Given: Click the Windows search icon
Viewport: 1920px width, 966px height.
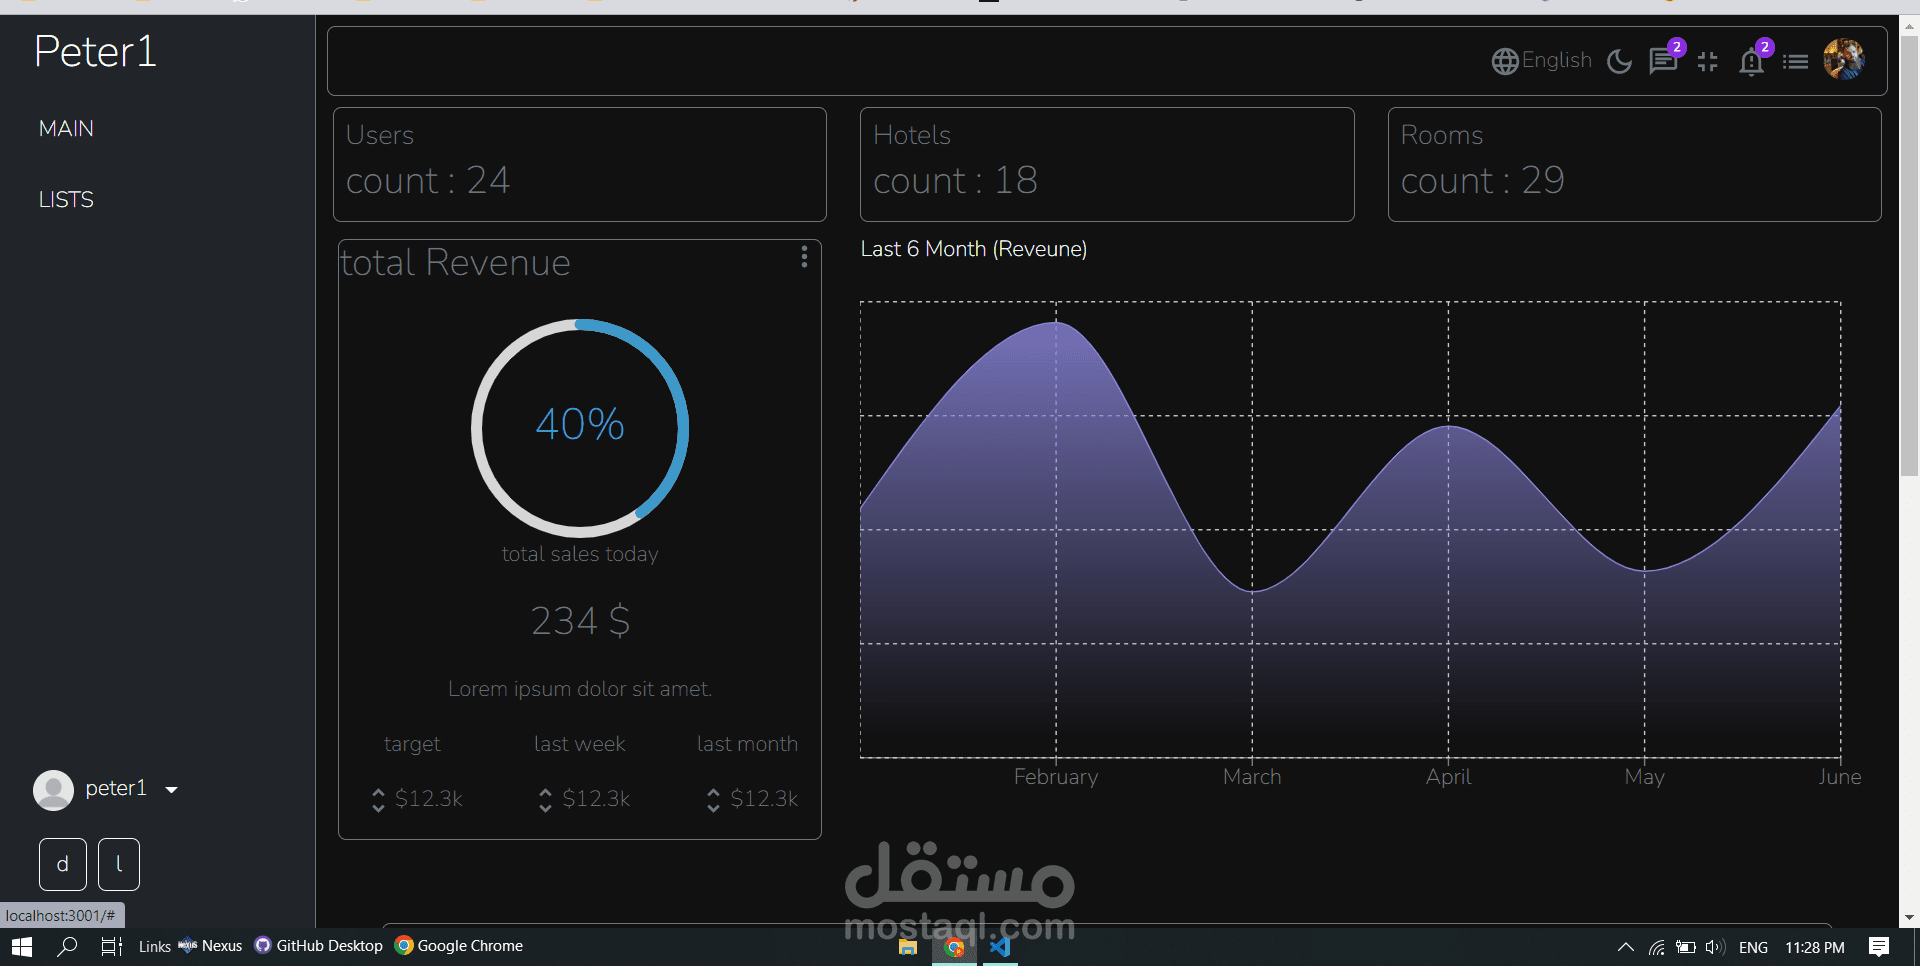Looking at the screenshot, I should pyautogui.click(x=66, y=946).
